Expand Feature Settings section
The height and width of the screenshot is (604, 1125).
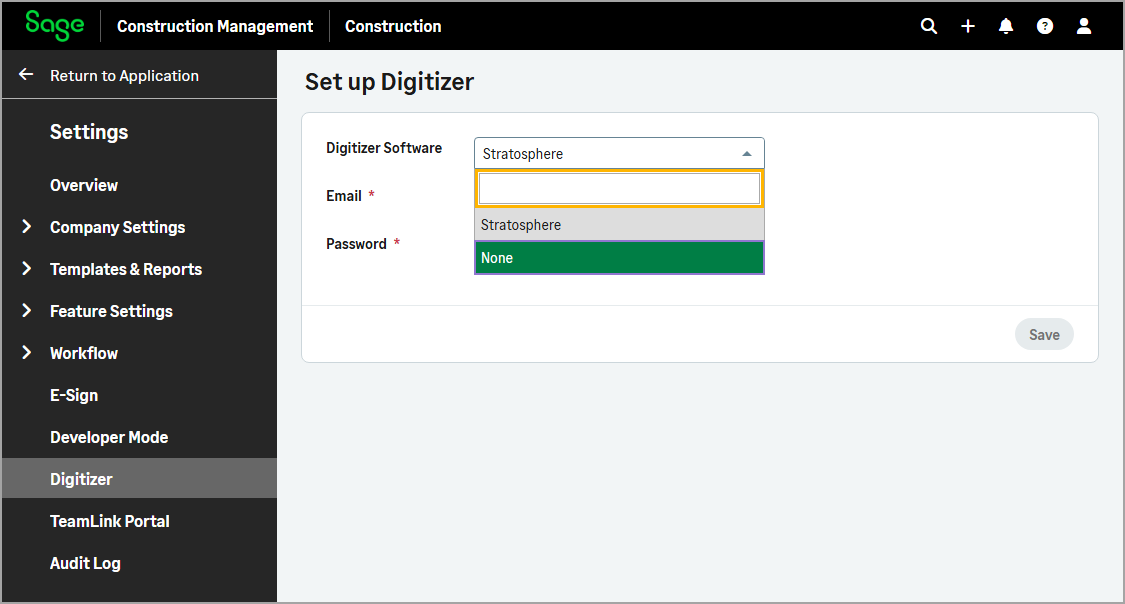coord(27,311)
